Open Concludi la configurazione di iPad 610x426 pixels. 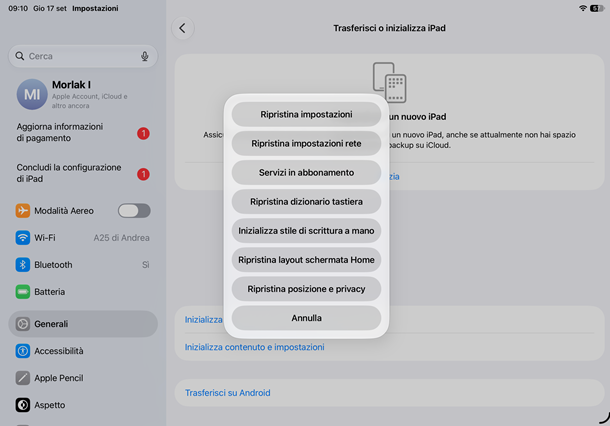click(83, 173)
